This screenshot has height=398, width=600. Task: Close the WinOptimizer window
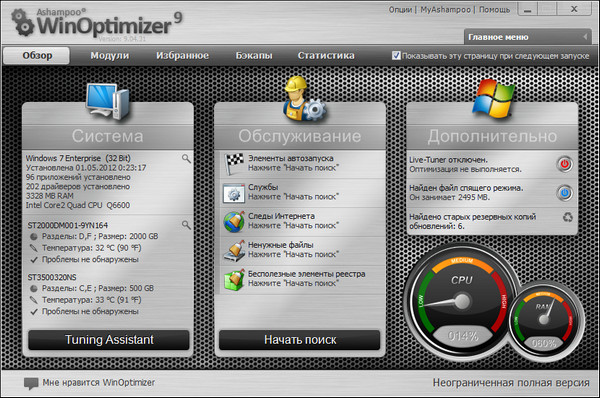click(x=574, y=9)
